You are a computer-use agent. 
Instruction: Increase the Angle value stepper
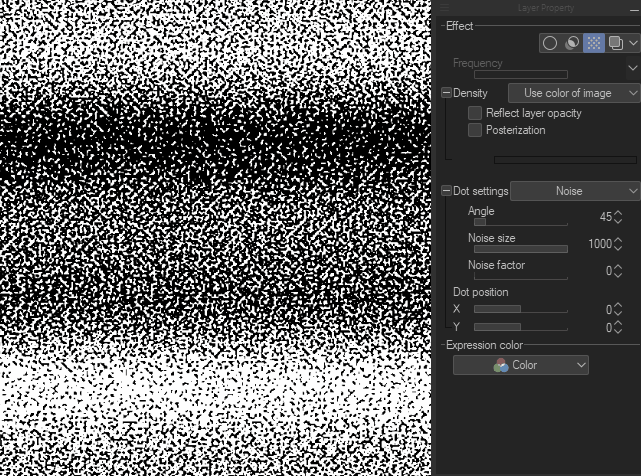point(618,213)
